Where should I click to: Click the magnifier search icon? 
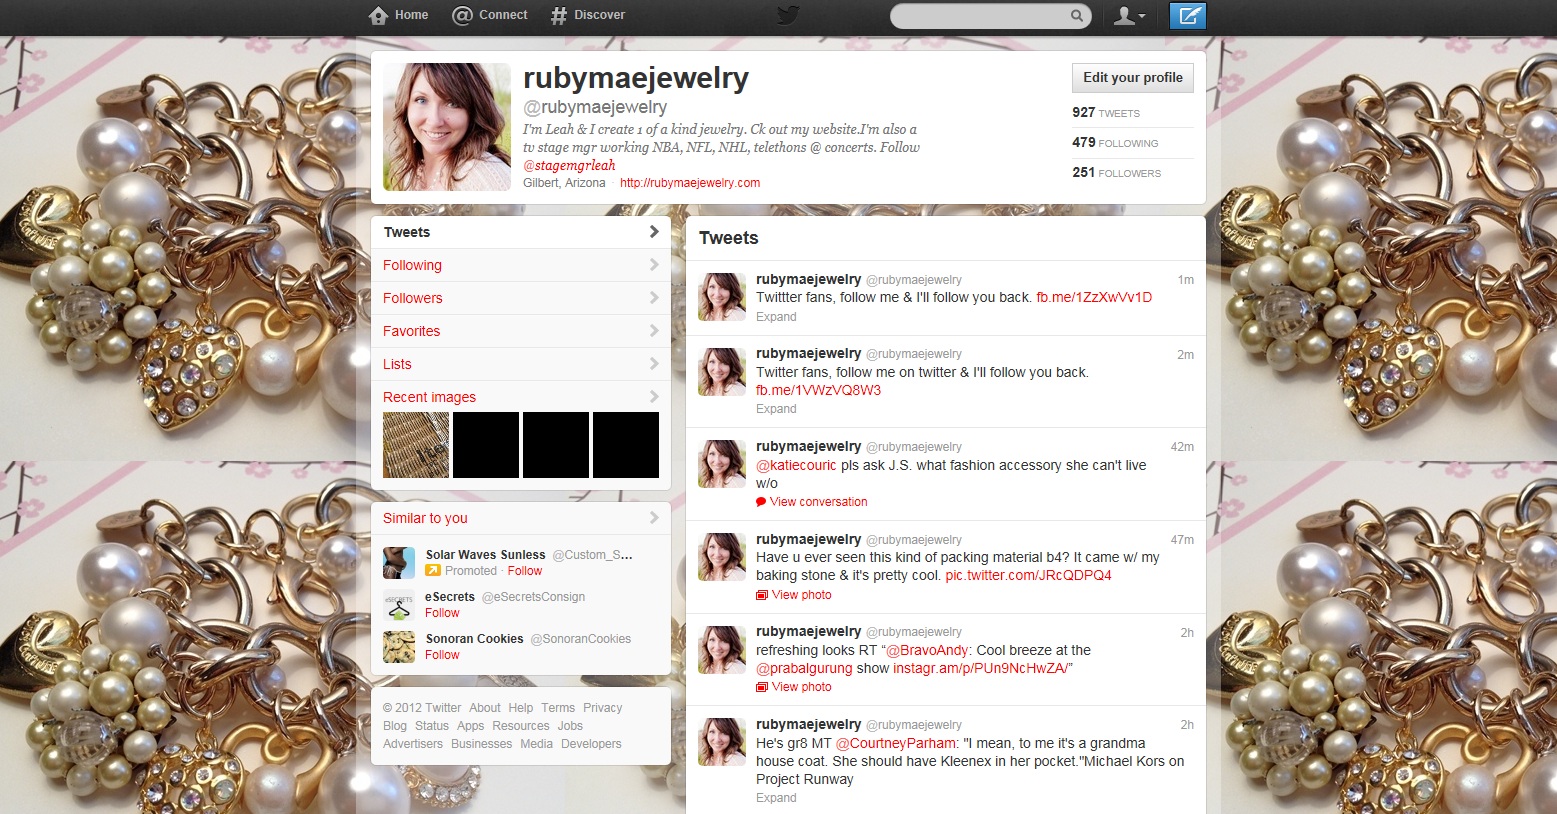click(x=1077, y=16)
